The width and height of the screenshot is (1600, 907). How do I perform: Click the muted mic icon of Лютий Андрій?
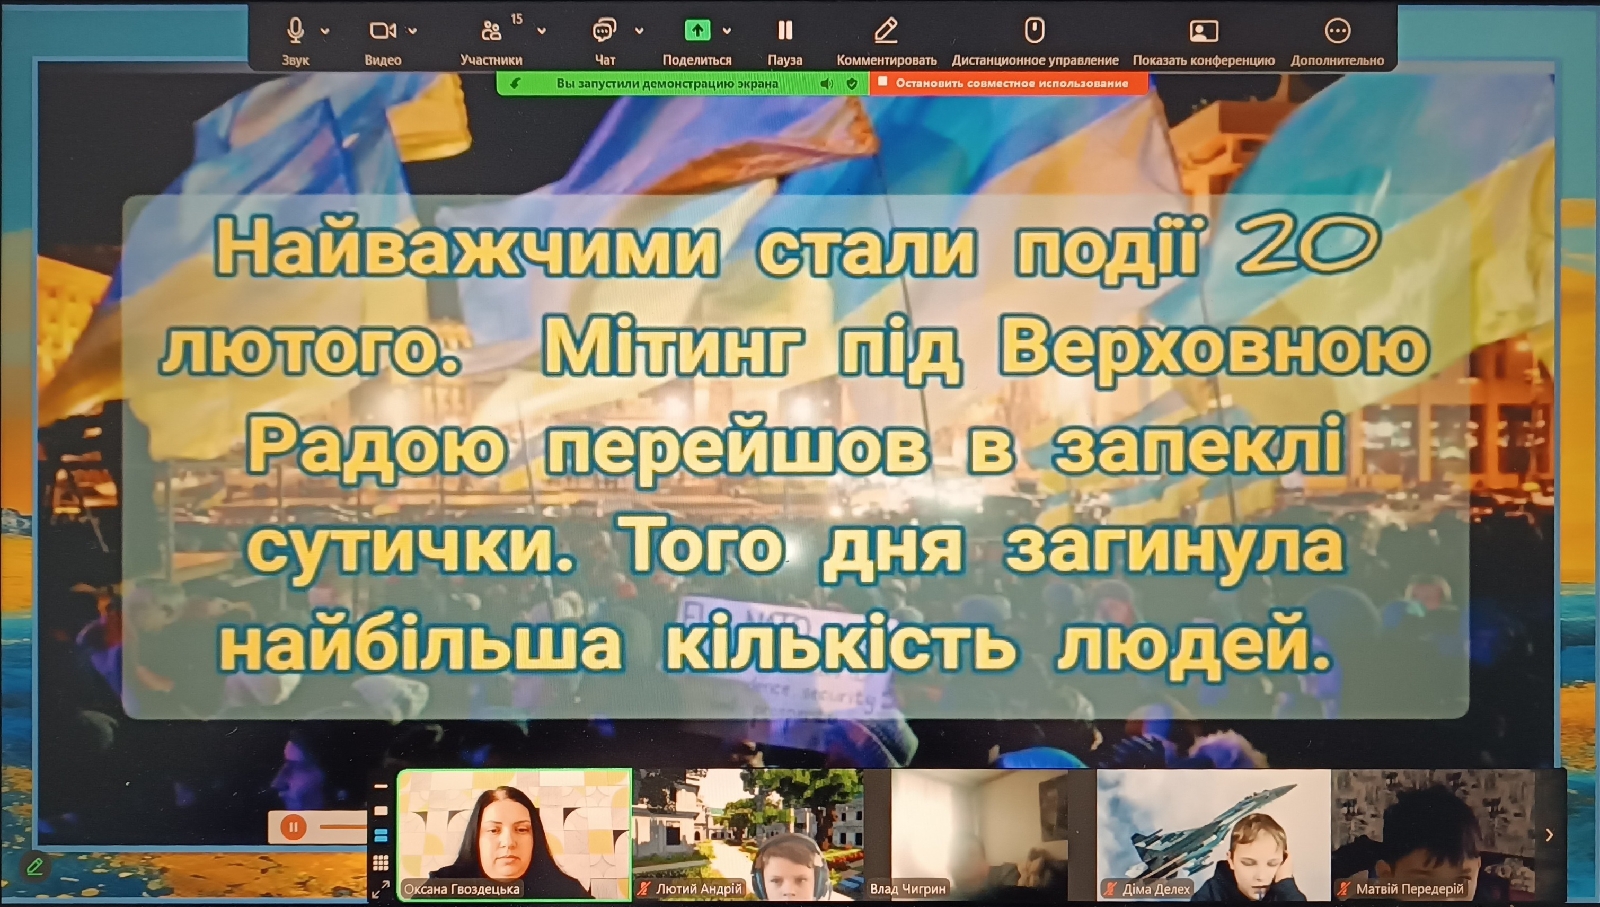coord(645,888)
